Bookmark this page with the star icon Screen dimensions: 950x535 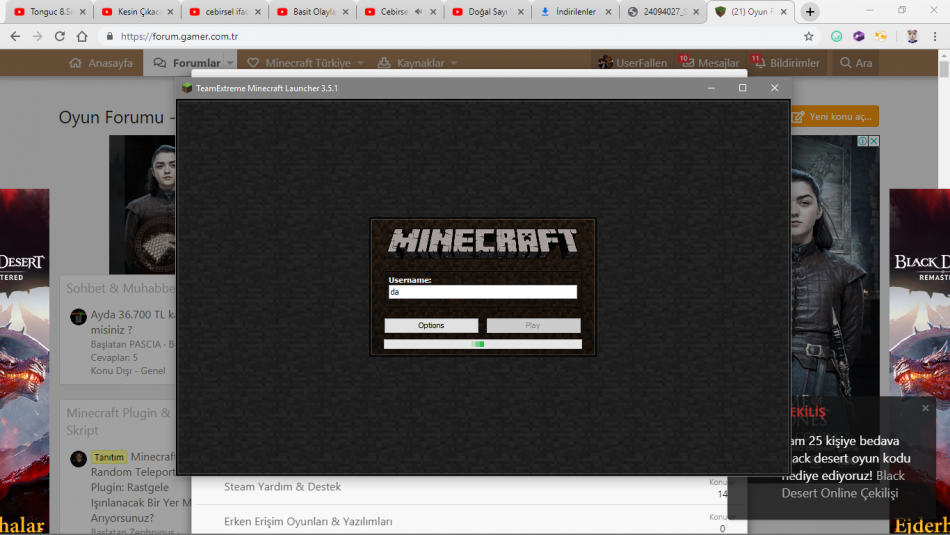808,36
